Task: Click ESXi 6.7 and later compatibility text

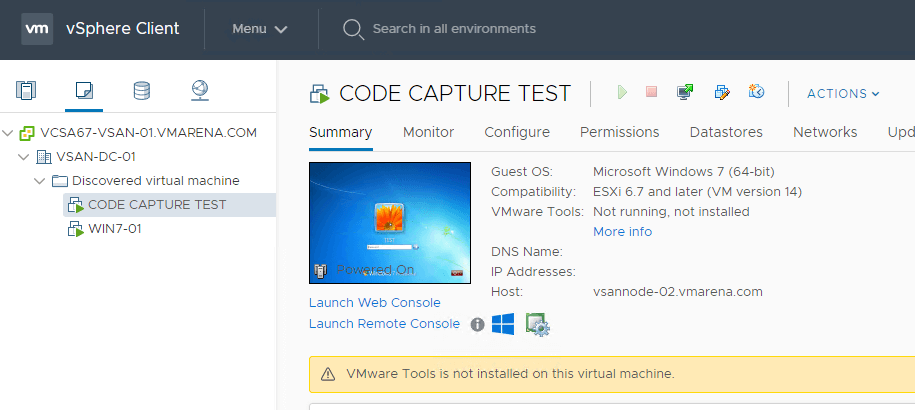Action: tap(697, 192)
